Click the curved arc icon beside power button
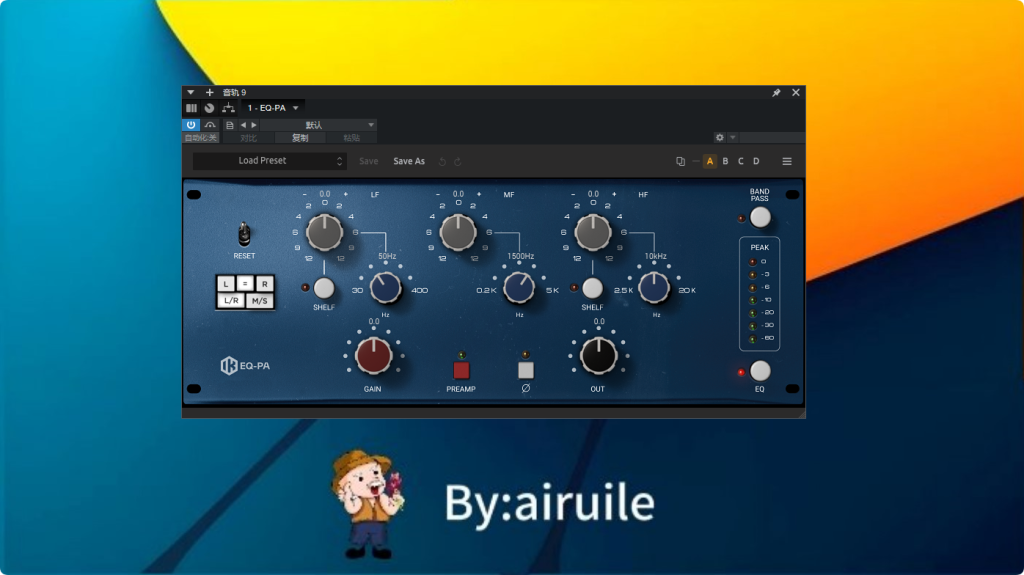Screen dimensions: 1024x575 click(x=210, y=125)
